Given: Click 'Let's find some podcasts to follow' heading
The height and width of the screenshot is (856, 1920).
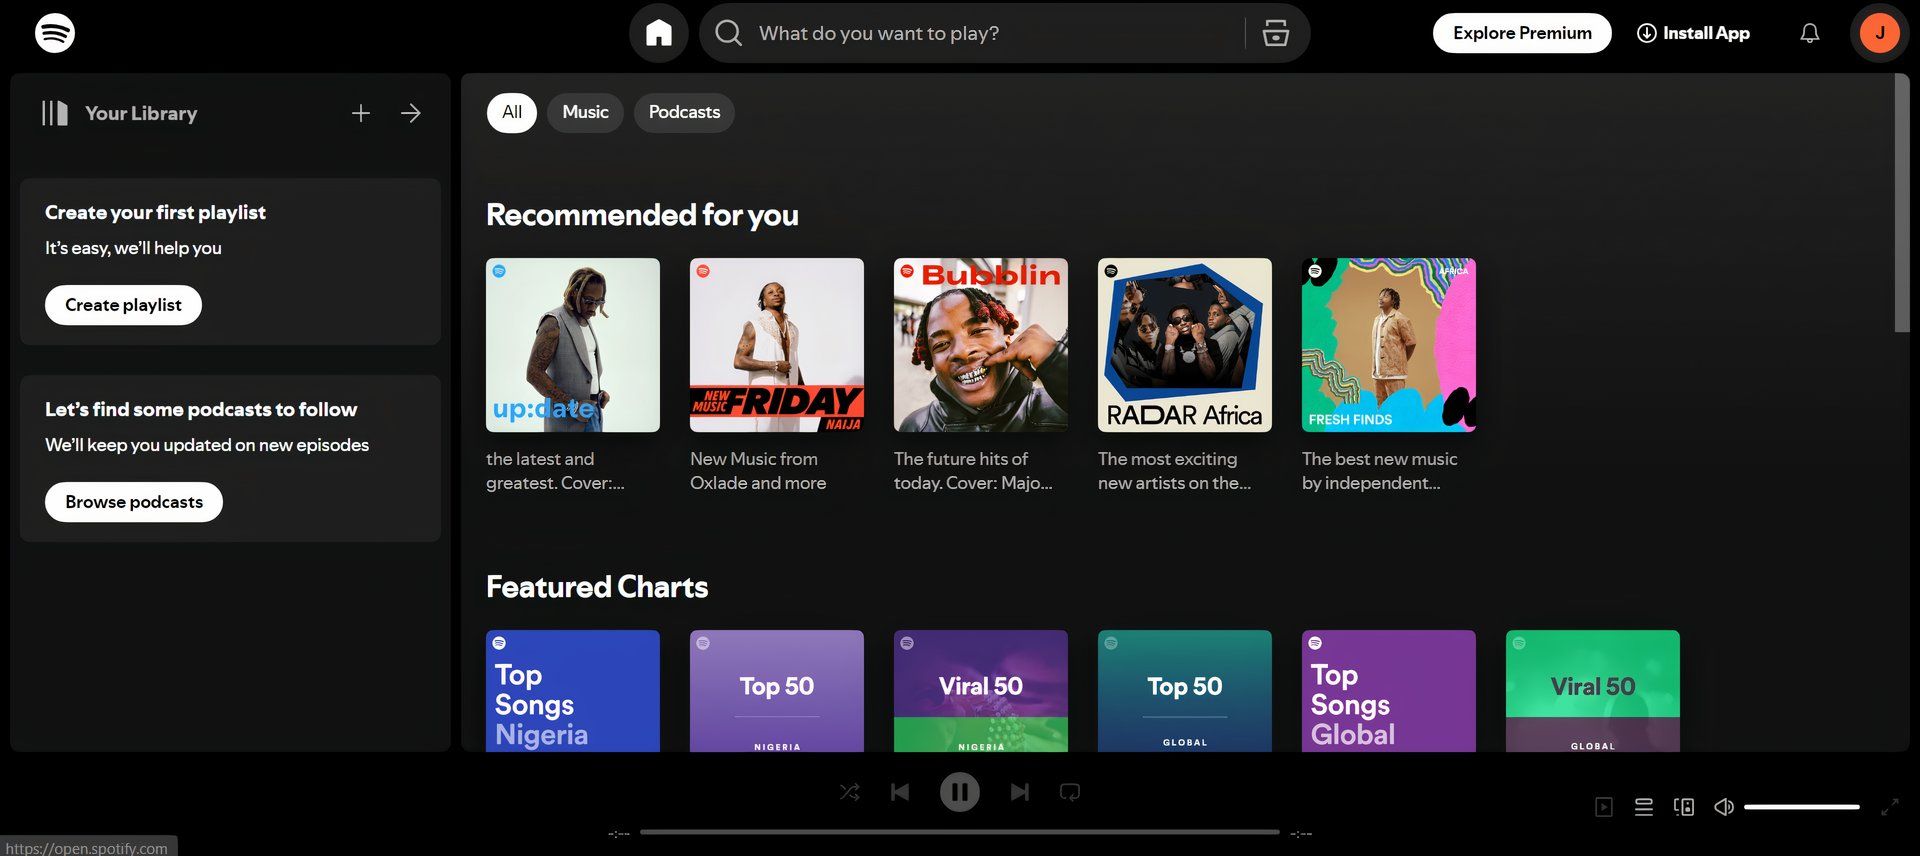Looking at the screenshot, I should [201, 409].
